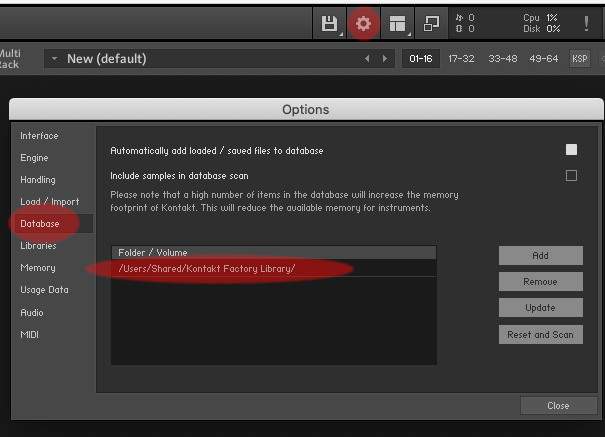Switch to channel page 17-32
The image size is (605, 437).
(x=461, y=59)
